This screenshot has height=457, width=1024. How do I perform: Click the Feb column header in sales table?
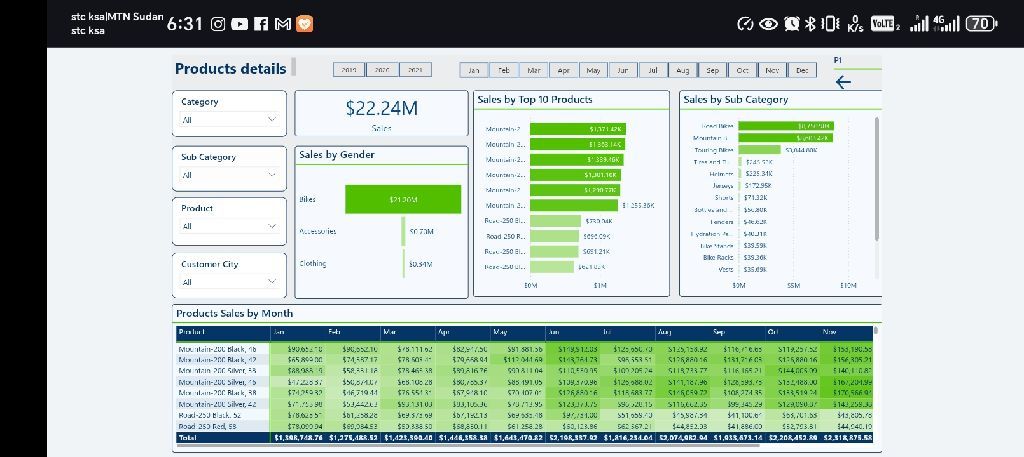click(335, 331)
